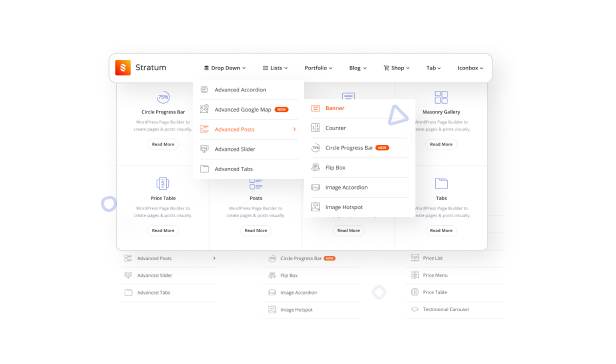Click Image Accordion icon in submenu
The height and width of the screenshot is (364, 616).
[x=315, y=187]
